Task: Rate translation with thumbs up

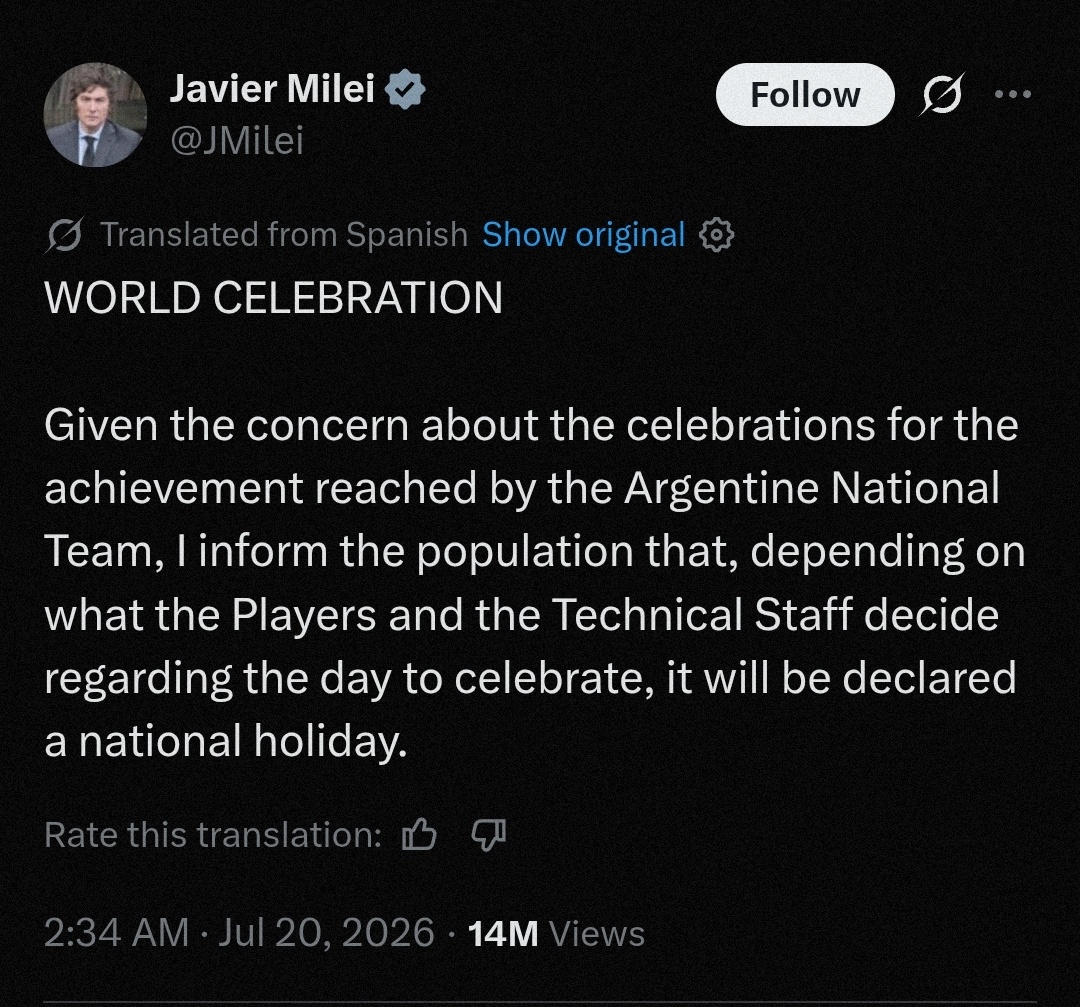Action: click(x=419, y=835)
